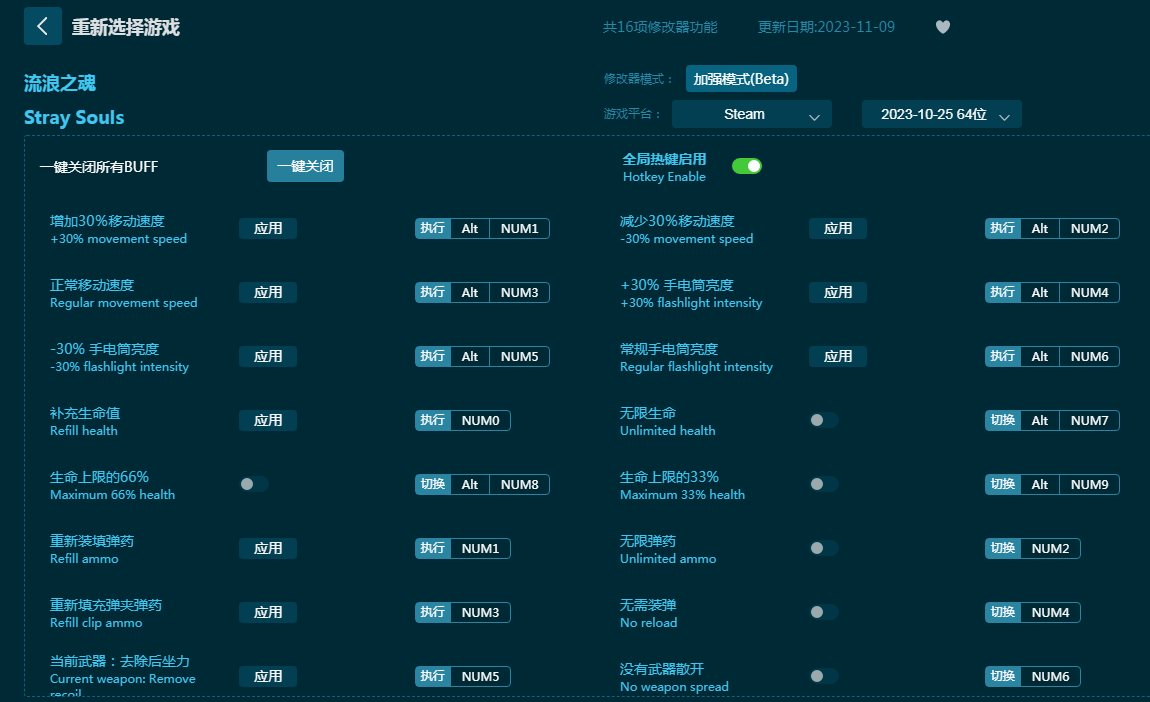Click the Alt modifier key for Unlimited health
The height and width of the screenshot is (702, 1150).
pyautogui.click(x=1040, y=420)
